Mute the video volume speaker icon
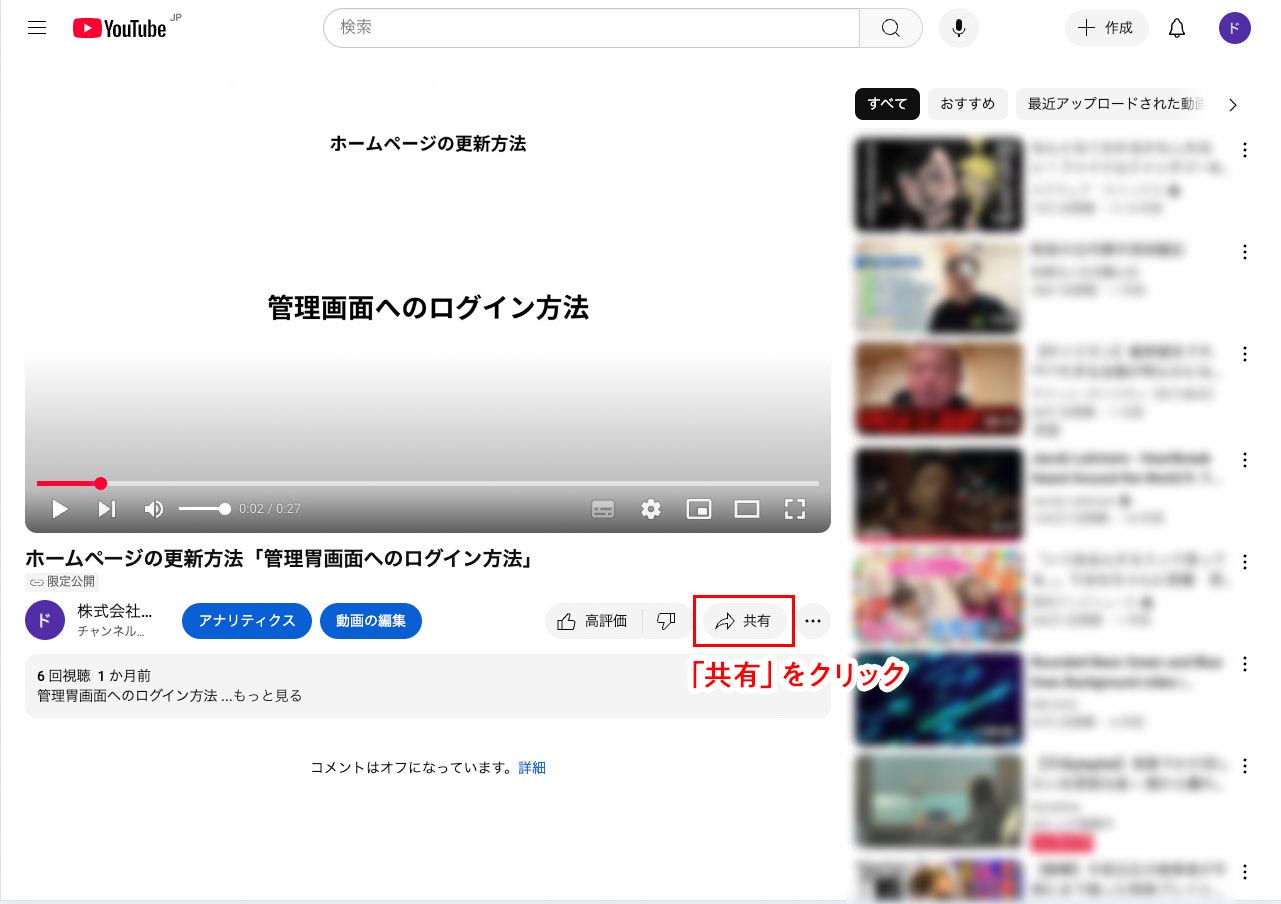Viewport: 1281px width, 904px height. pyautogui.click(x=153, y=509)
